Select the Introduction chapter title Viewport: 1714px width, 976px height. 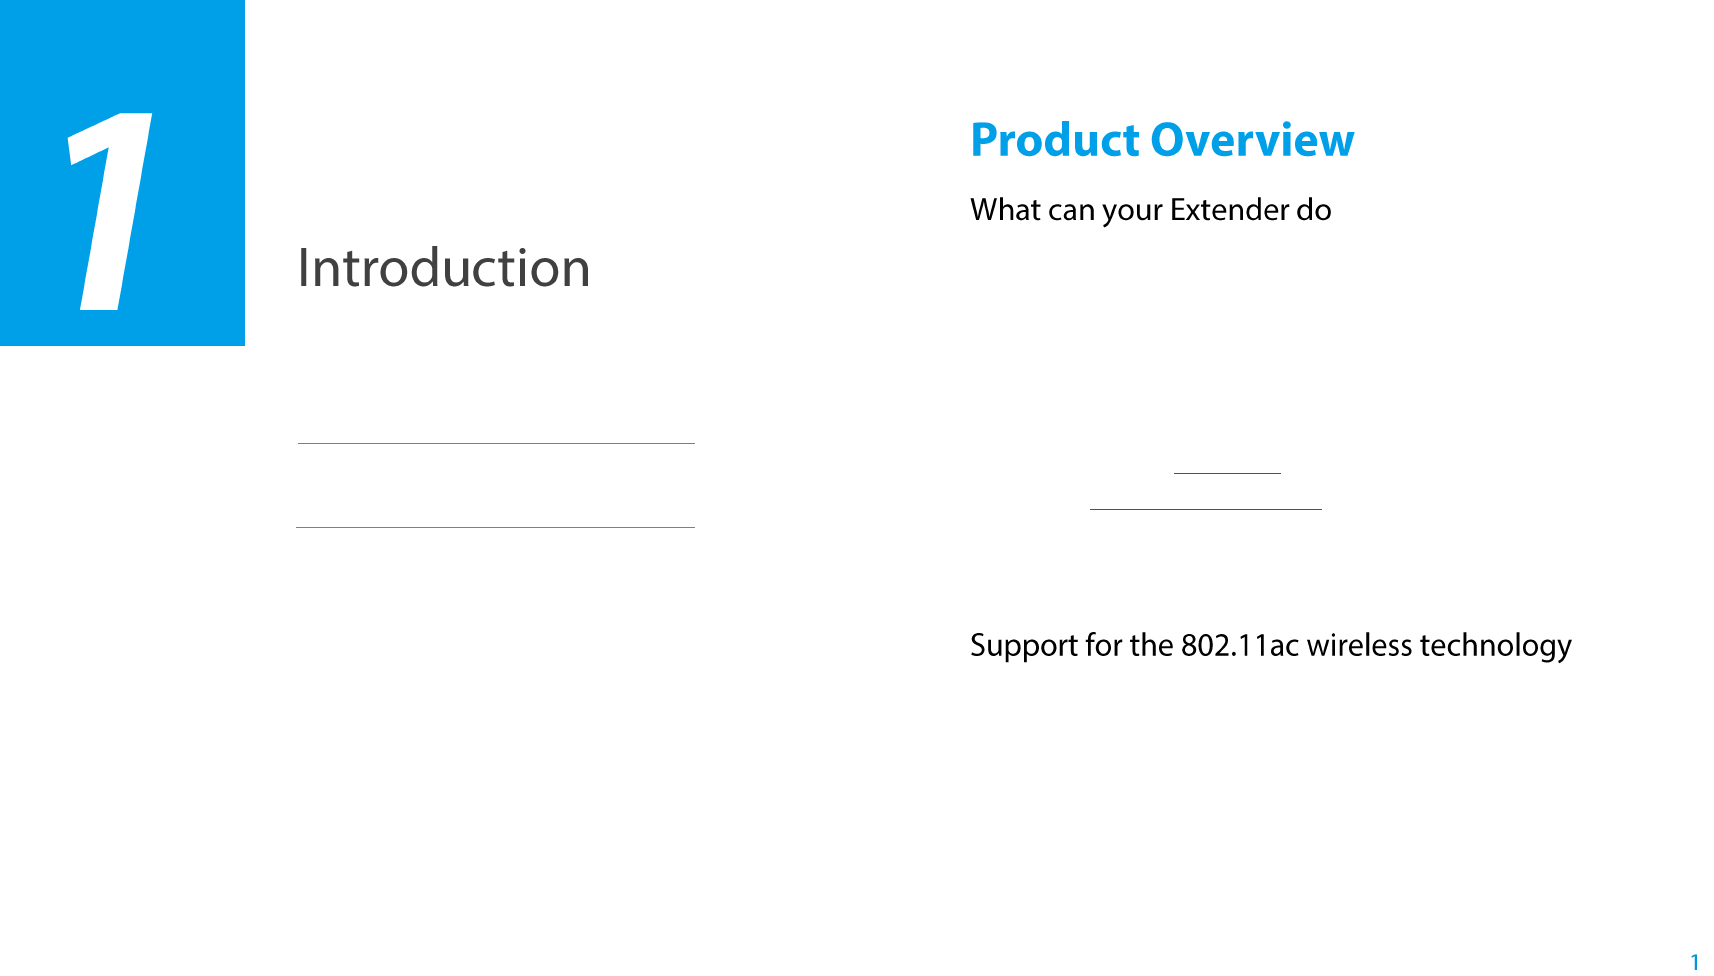click(x=444, y=268)
